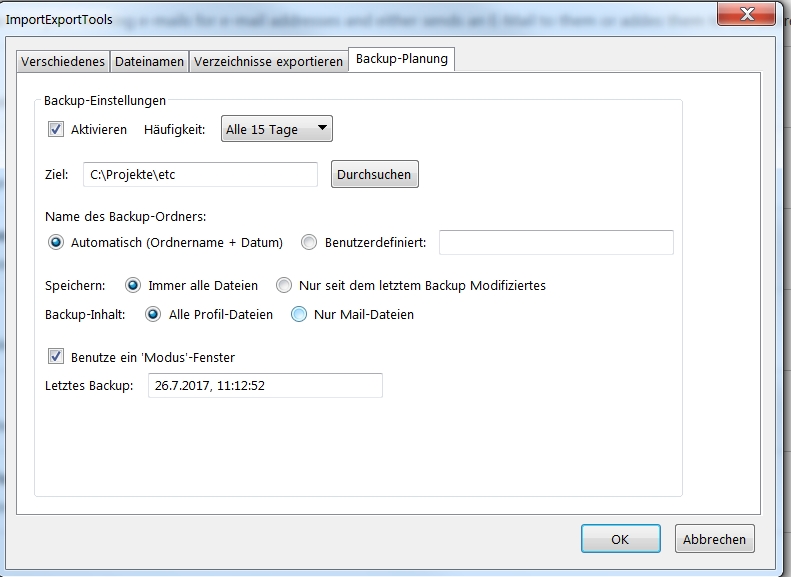Click the Durchsuchen button

tap(374, 174)
